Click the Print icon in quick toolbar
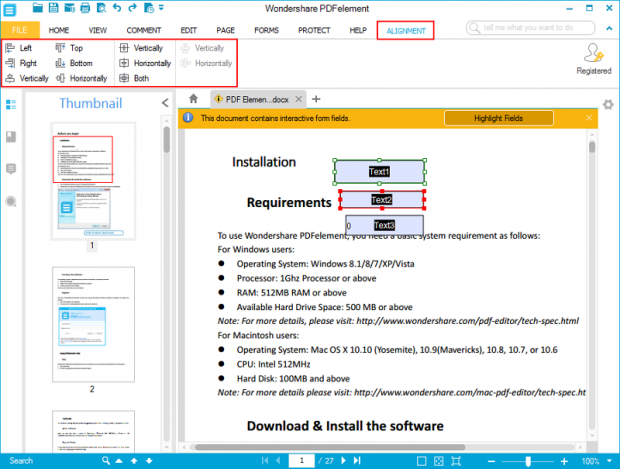This screenshot has height=469, width=620. pyautogui.click(x=85, y=8)
